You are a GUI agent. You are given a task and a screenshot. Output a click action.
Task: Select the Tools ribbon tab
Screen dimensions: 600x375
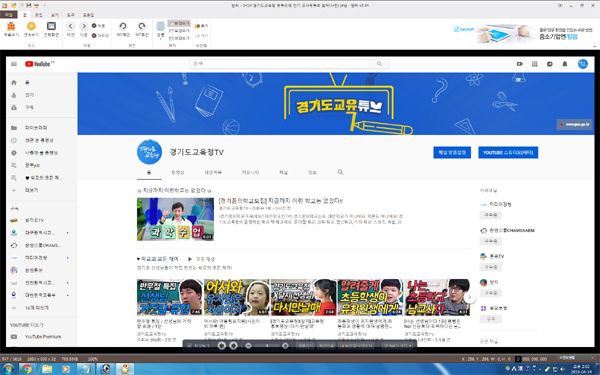coord(71,15)
